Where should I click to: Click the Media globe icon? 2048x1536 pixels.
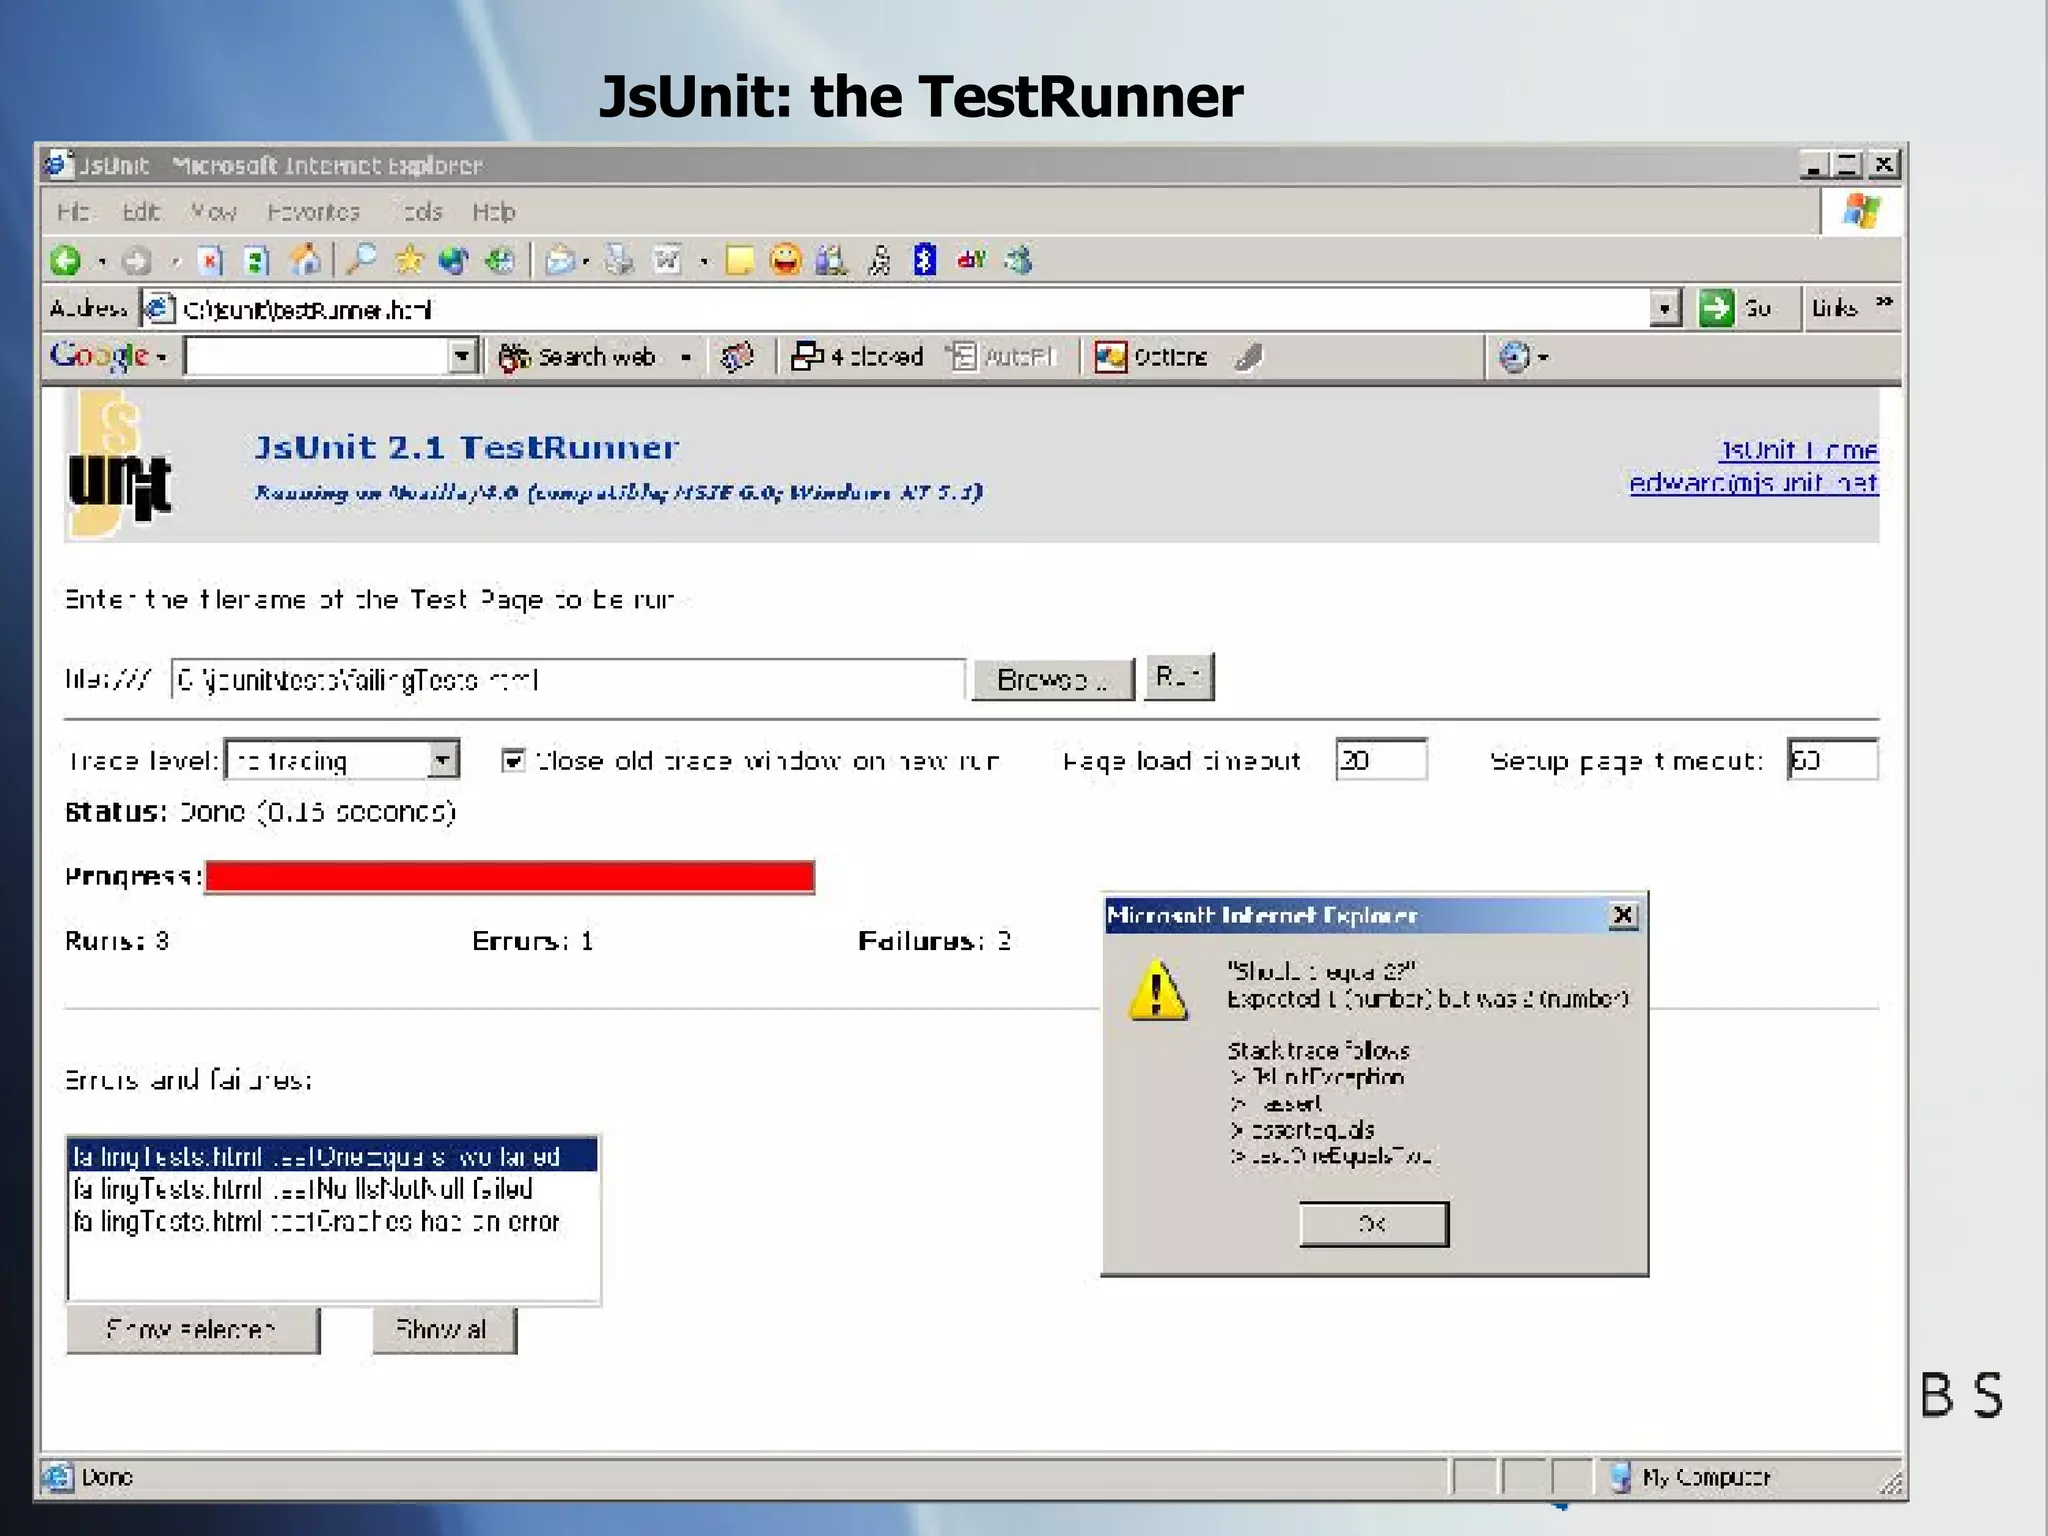pyautogui.click(x=454, y=260)
